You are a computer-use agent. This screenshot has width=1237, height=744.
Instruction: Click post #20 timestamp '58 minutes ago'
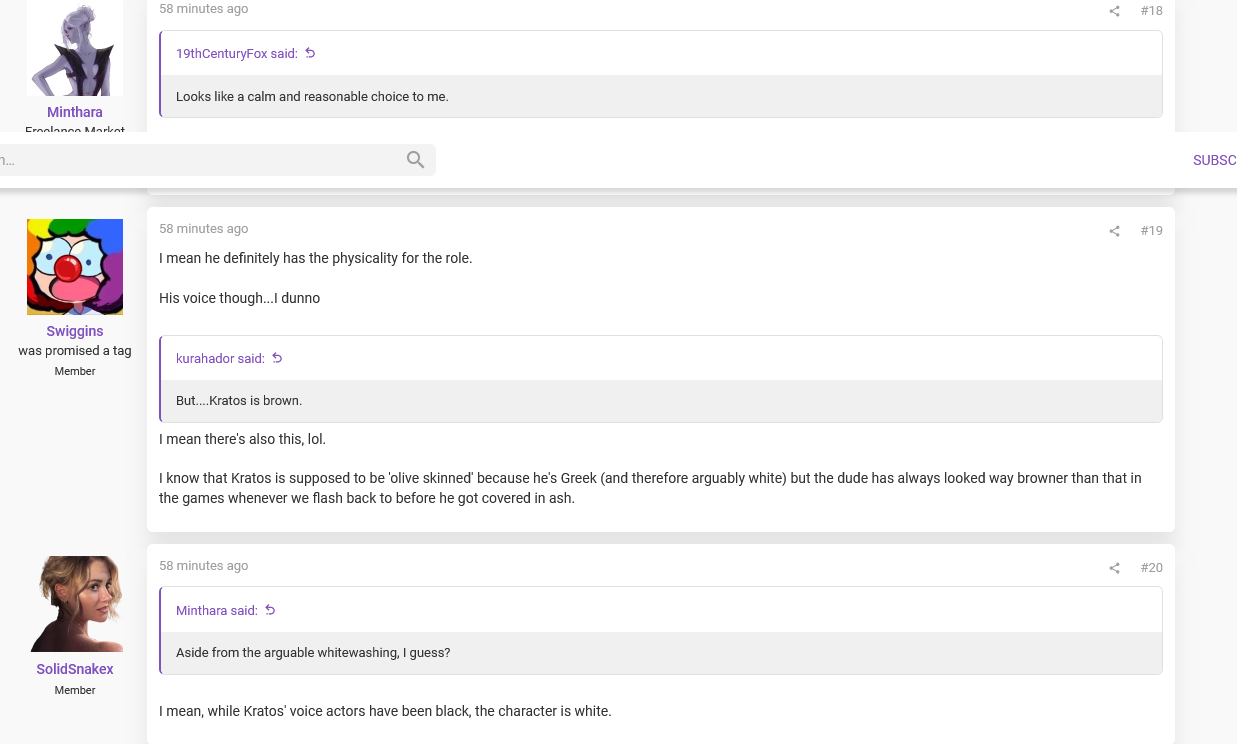point(204,566)
